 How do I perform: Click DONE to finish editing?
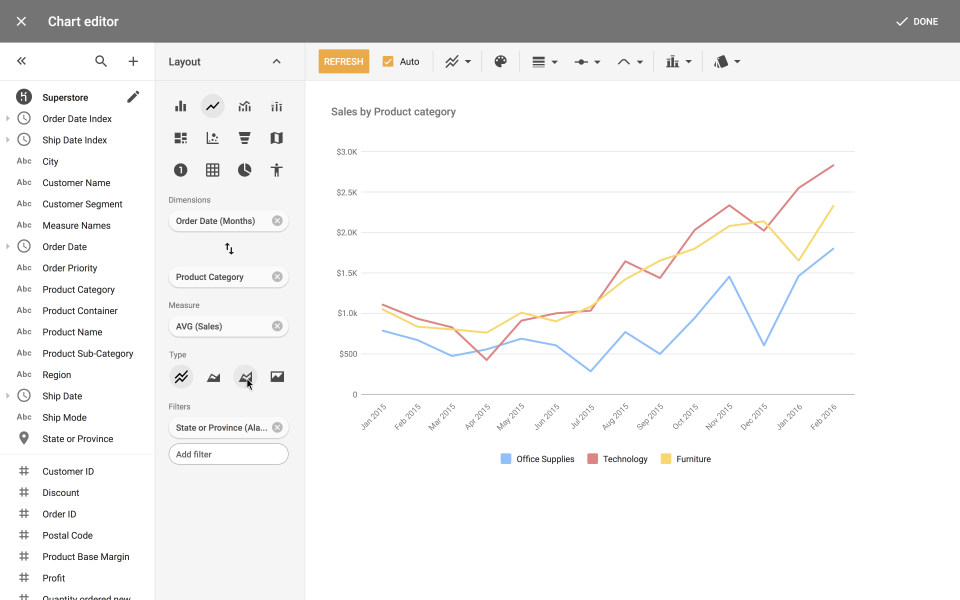coord(917,21)
